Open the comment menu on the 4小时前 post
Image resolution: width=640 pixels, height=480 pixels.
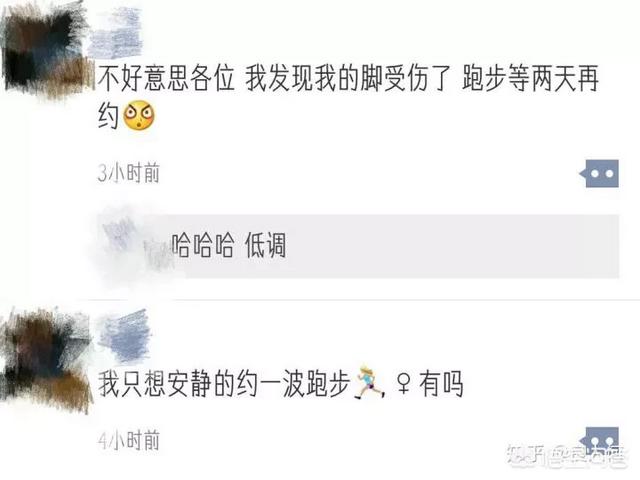tap(601, 441)
